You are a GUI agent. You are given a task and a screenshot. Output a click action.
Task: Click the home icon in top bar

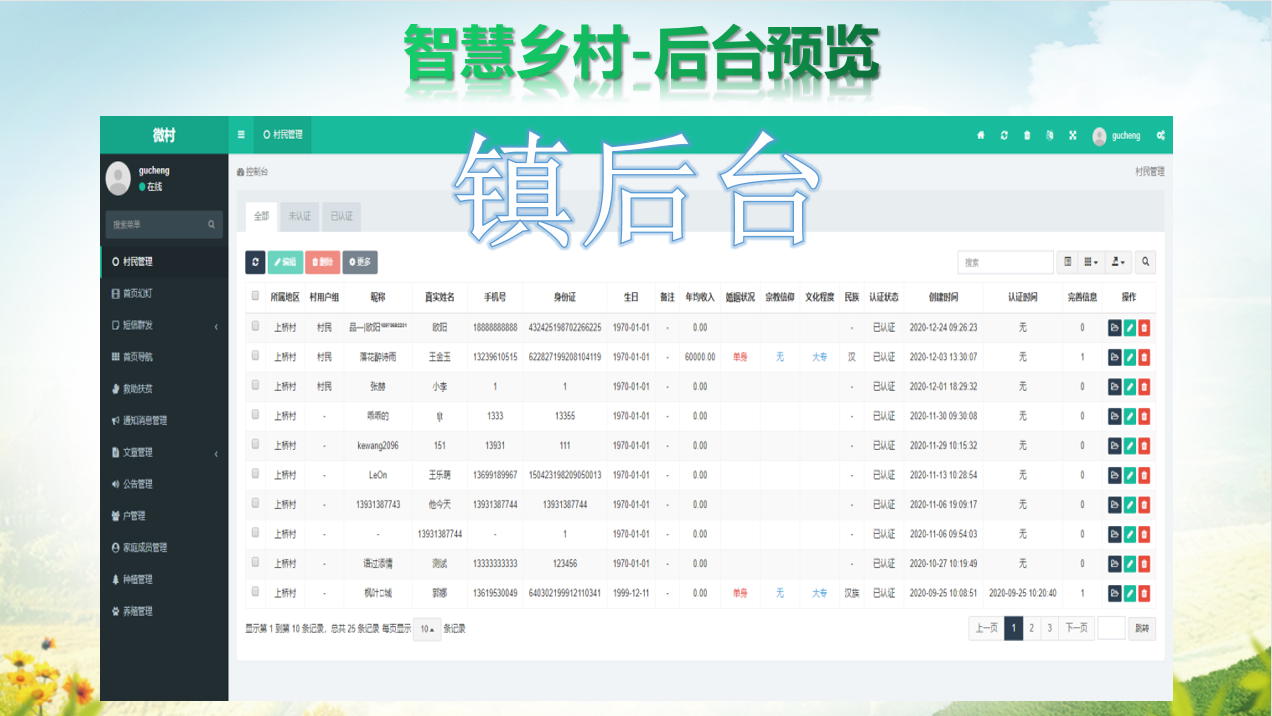pos(981,135)
